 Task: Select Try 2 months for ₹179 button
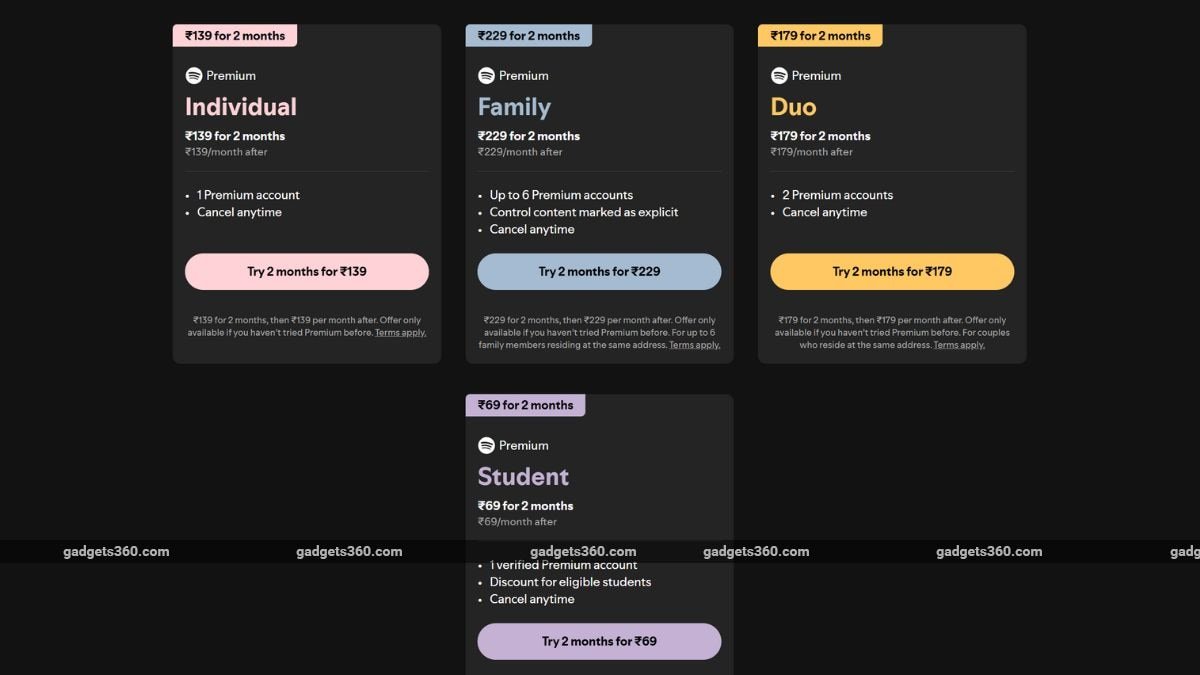(x=892, y=272)
